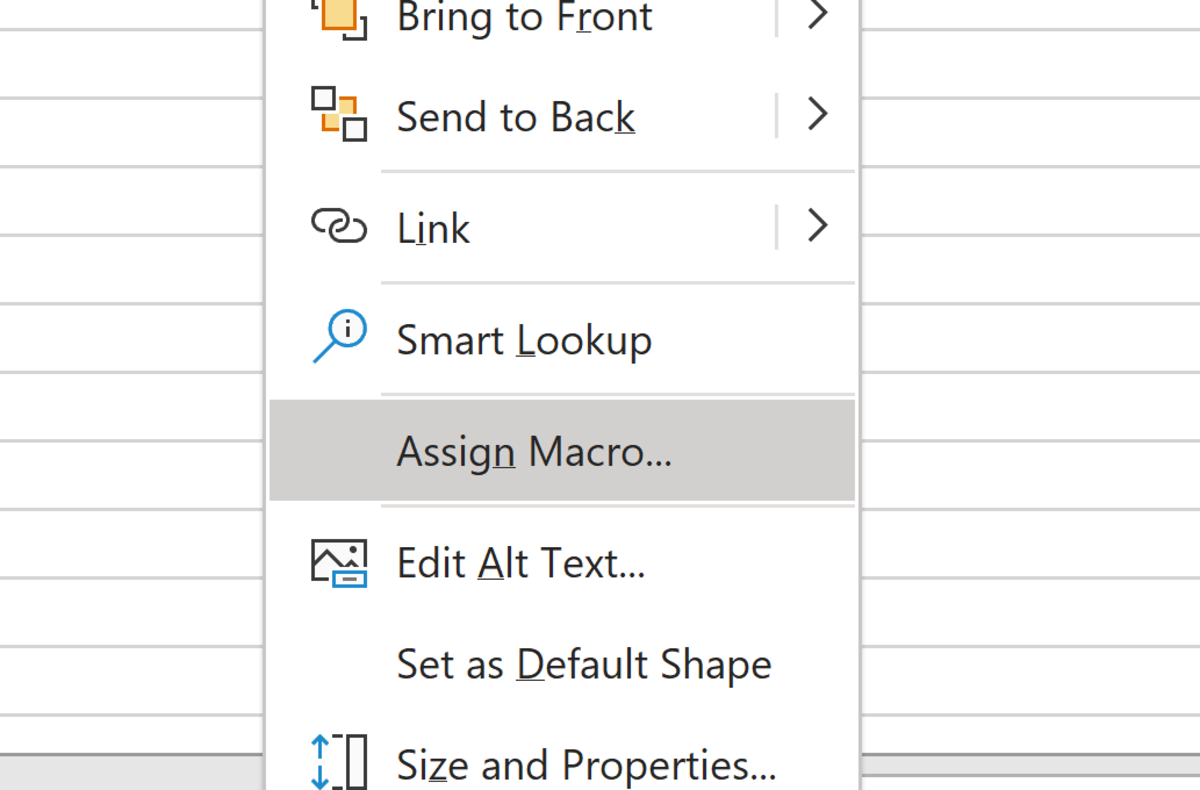Screen dimensions: 1200x790
Task: Click the Bring to Front icon
Action: [x=340, y=15]
